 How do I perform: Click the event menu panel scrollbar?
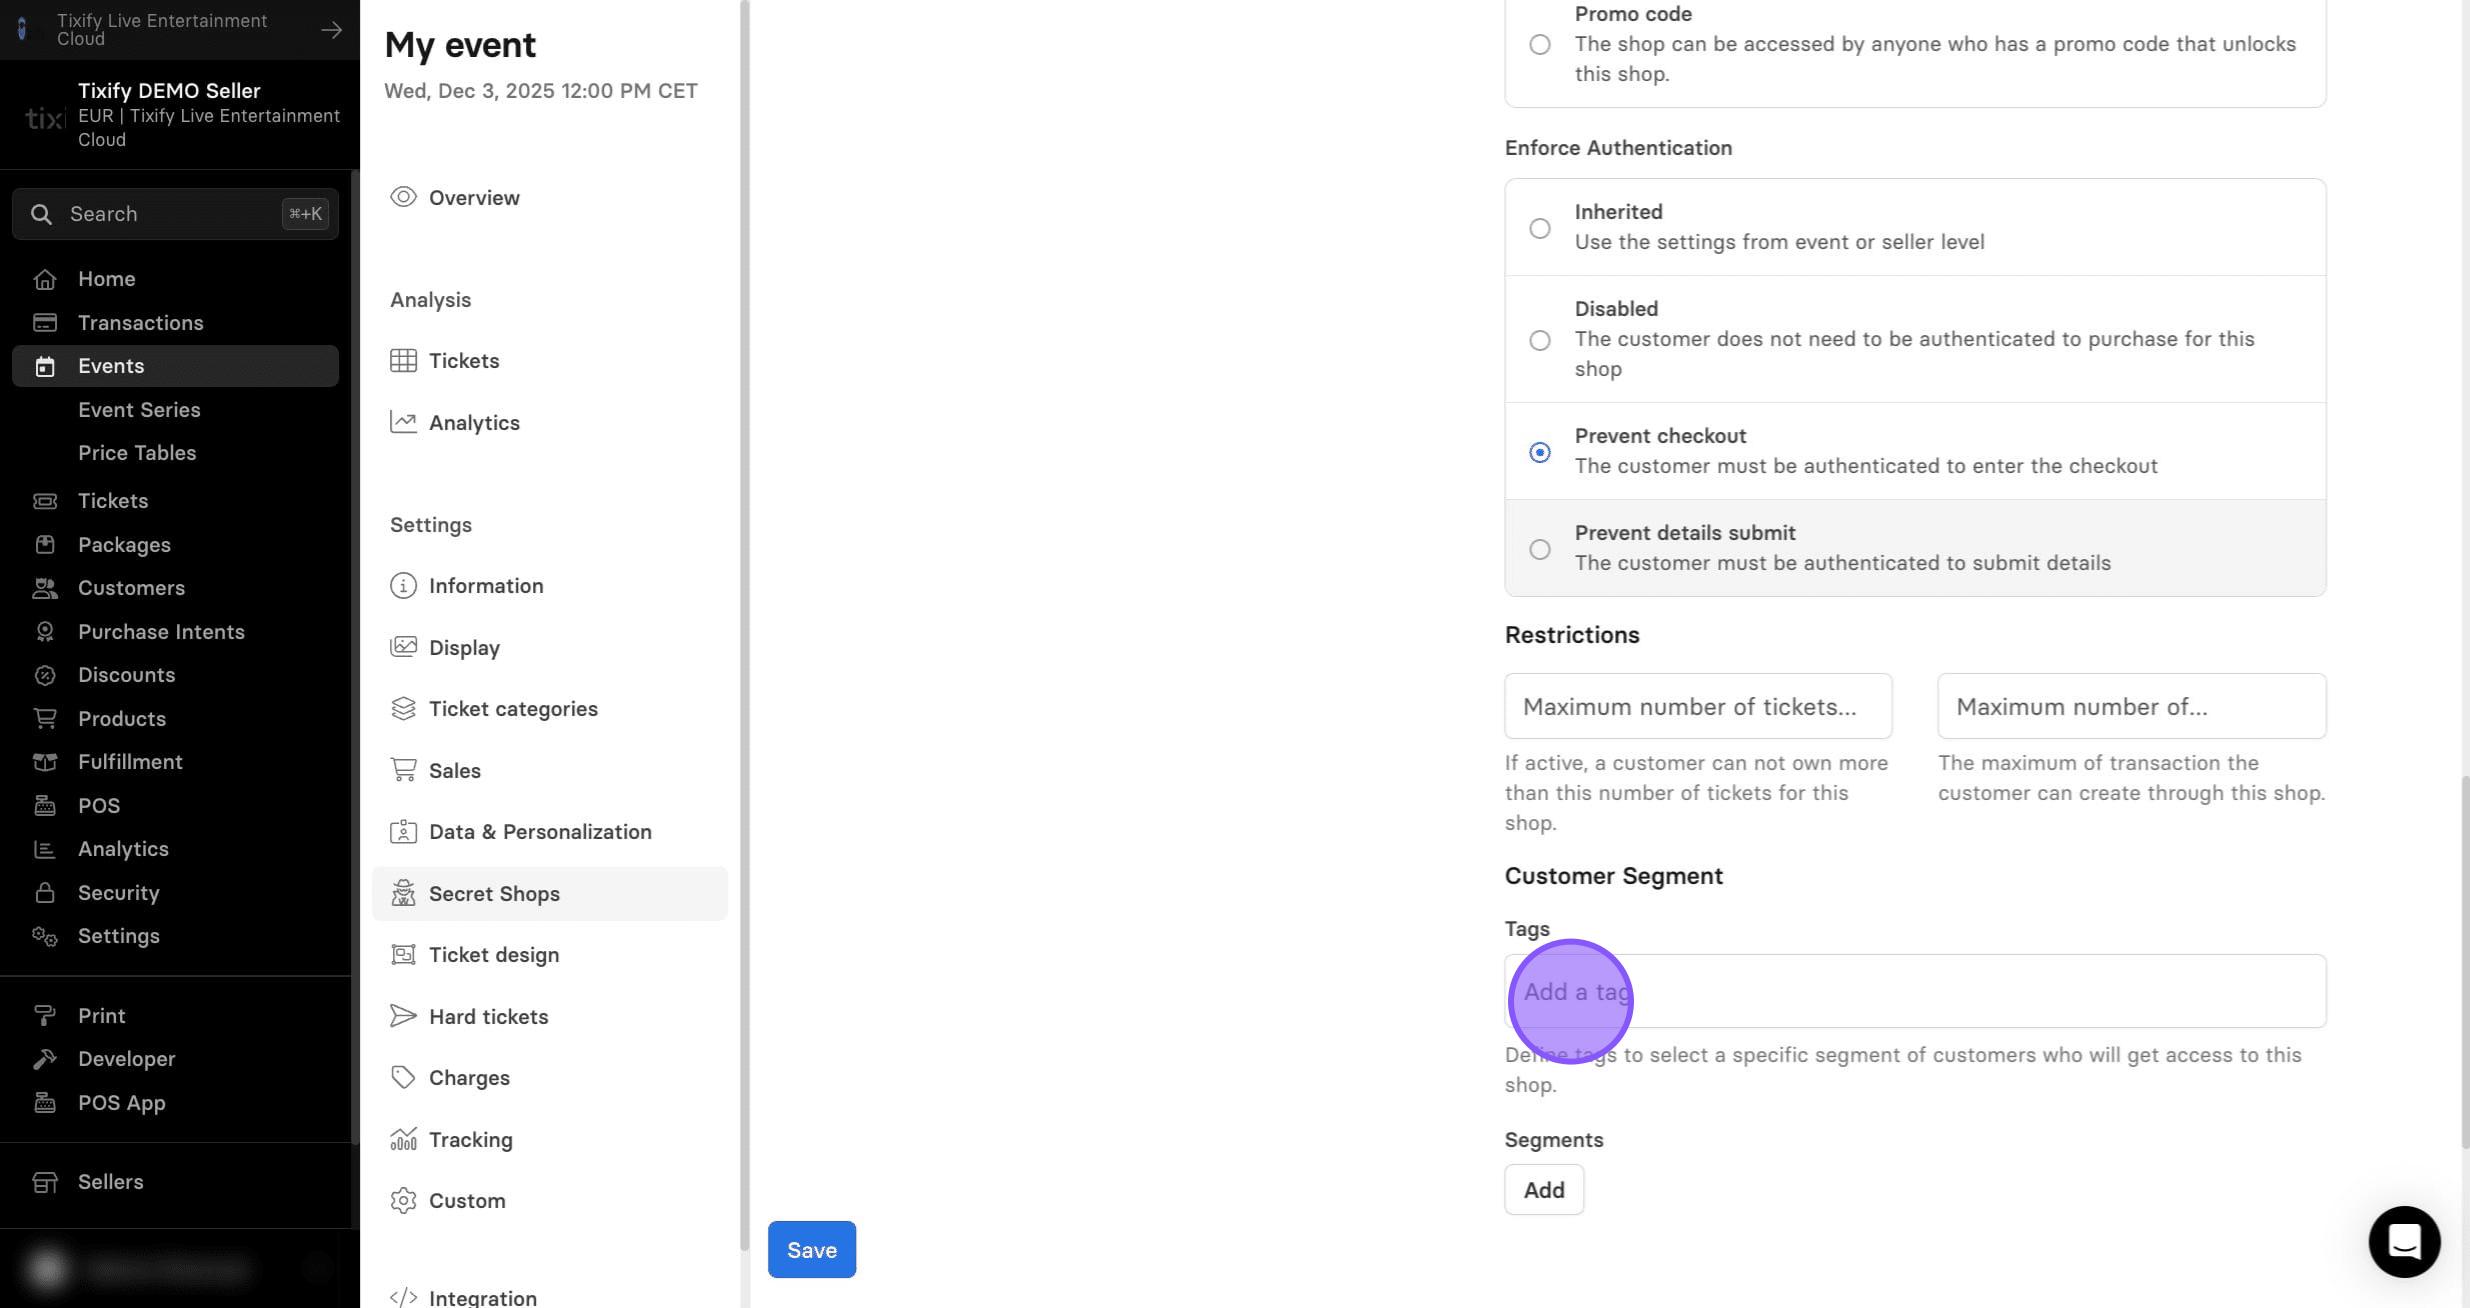pos(744,625)
